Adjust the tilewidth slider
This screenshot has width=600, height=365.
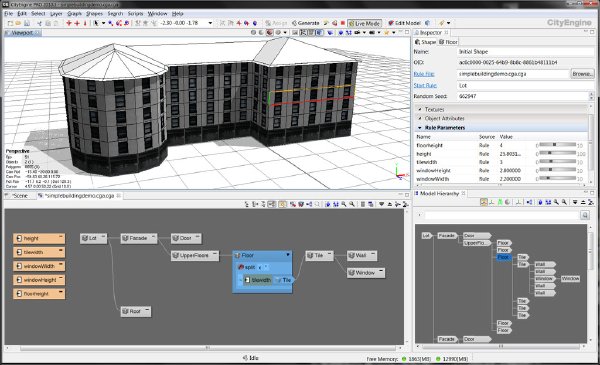pyautogui.click(x=557, y=162)
